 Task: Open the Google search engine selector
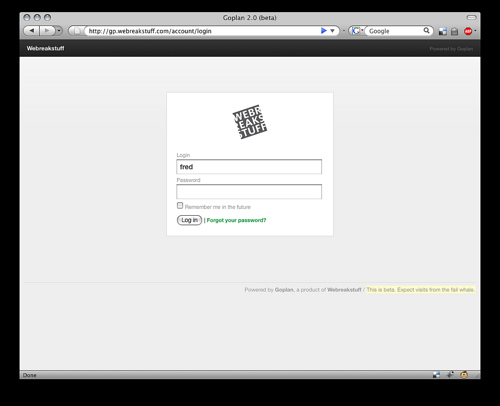coord(357,31)
